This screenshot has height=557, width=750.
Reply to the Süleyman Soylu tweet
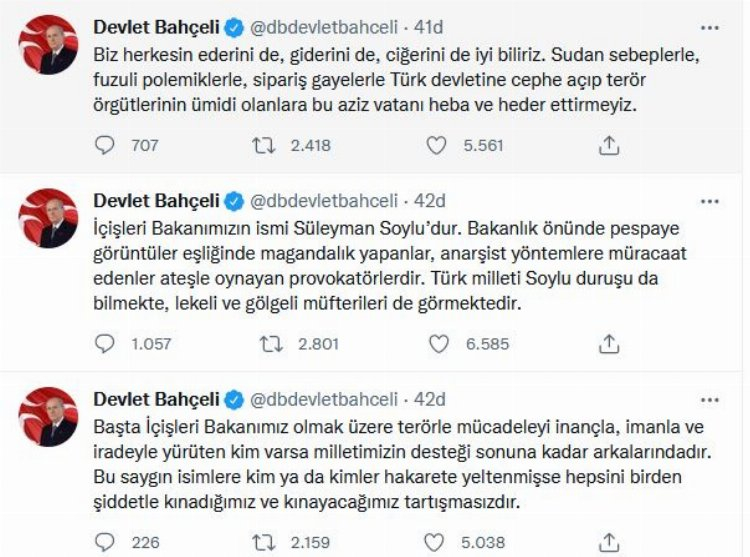[106, 344]
